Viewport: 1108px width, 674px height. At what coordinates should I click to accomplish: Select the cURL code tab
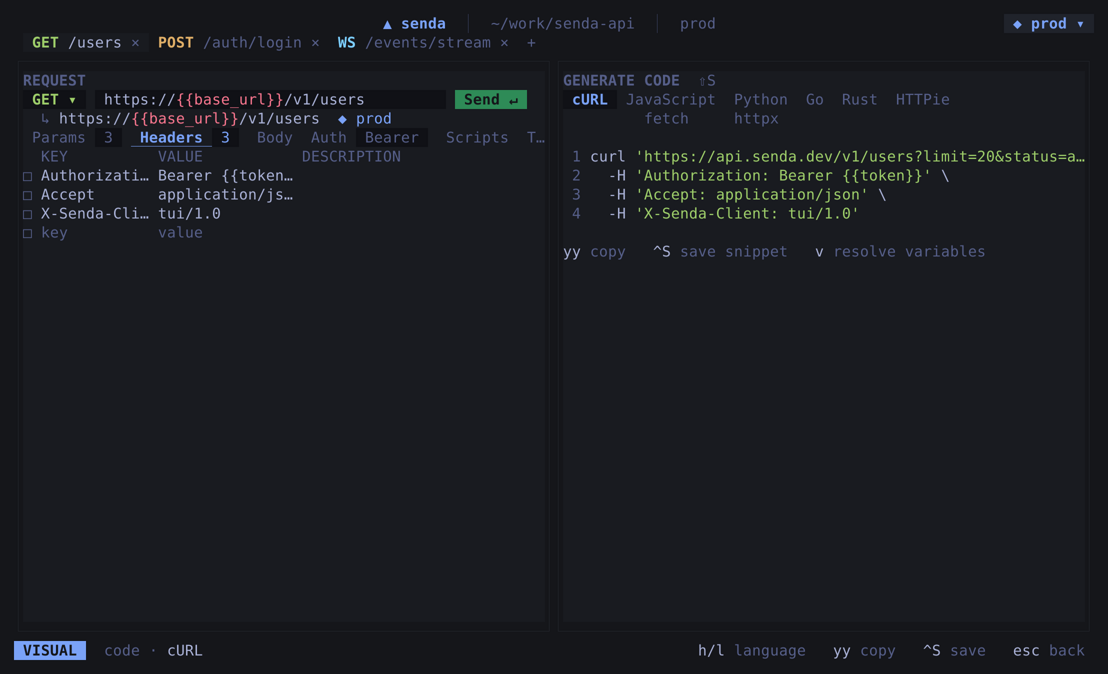tap(590, 100)
